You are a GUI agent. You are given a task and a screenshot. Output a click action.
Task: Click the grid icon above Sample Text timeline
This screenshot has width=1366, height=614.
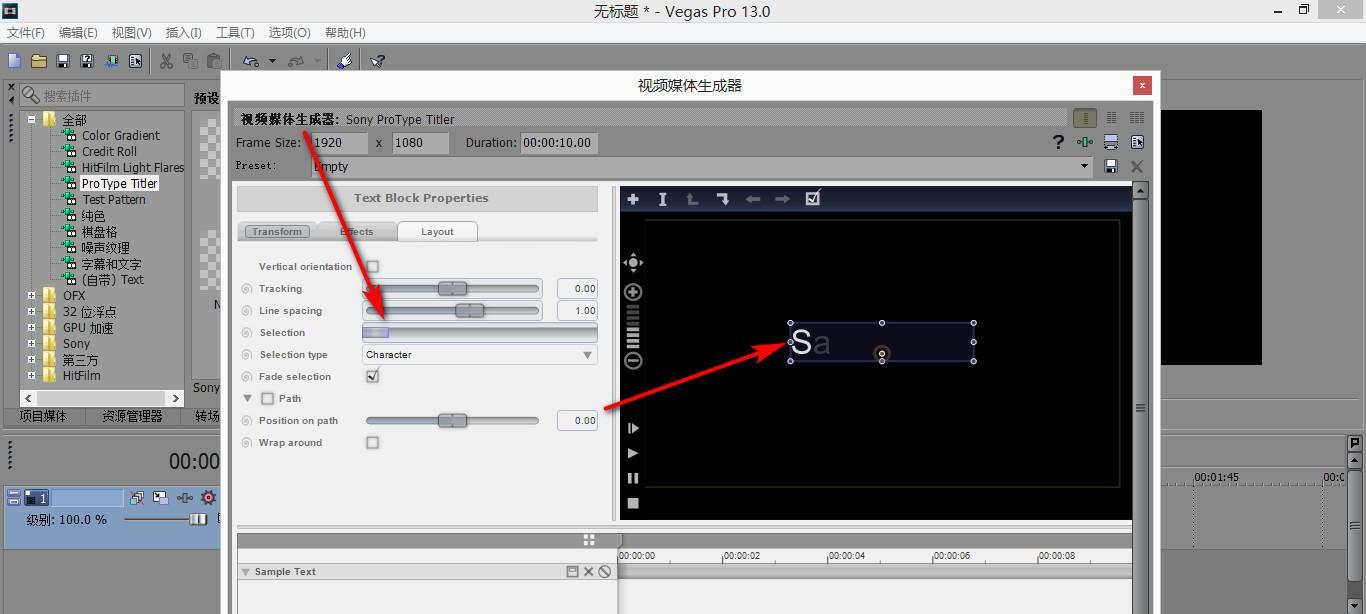click(x=589, y=540)
